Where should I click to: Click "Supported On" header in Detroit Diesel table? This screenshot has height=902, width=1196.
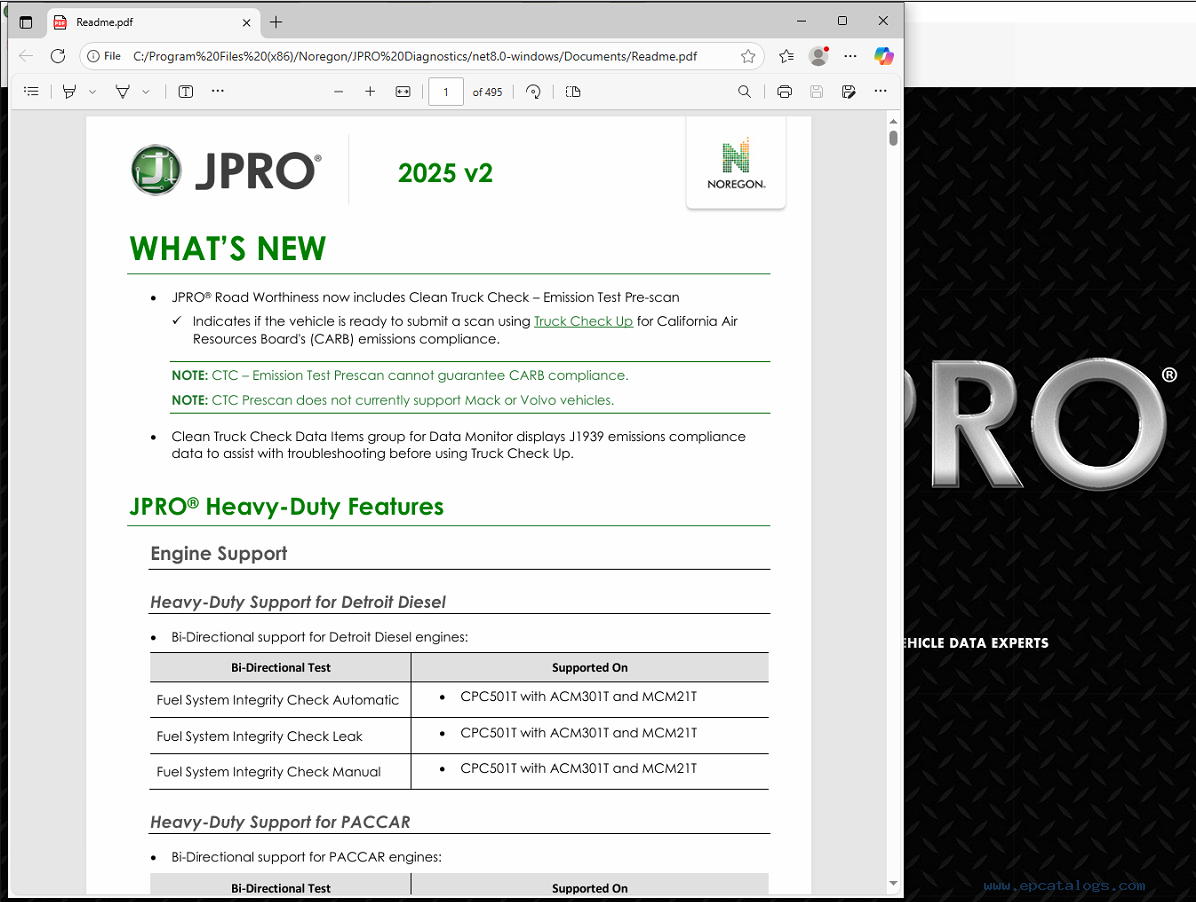click(x=590, y=667)
